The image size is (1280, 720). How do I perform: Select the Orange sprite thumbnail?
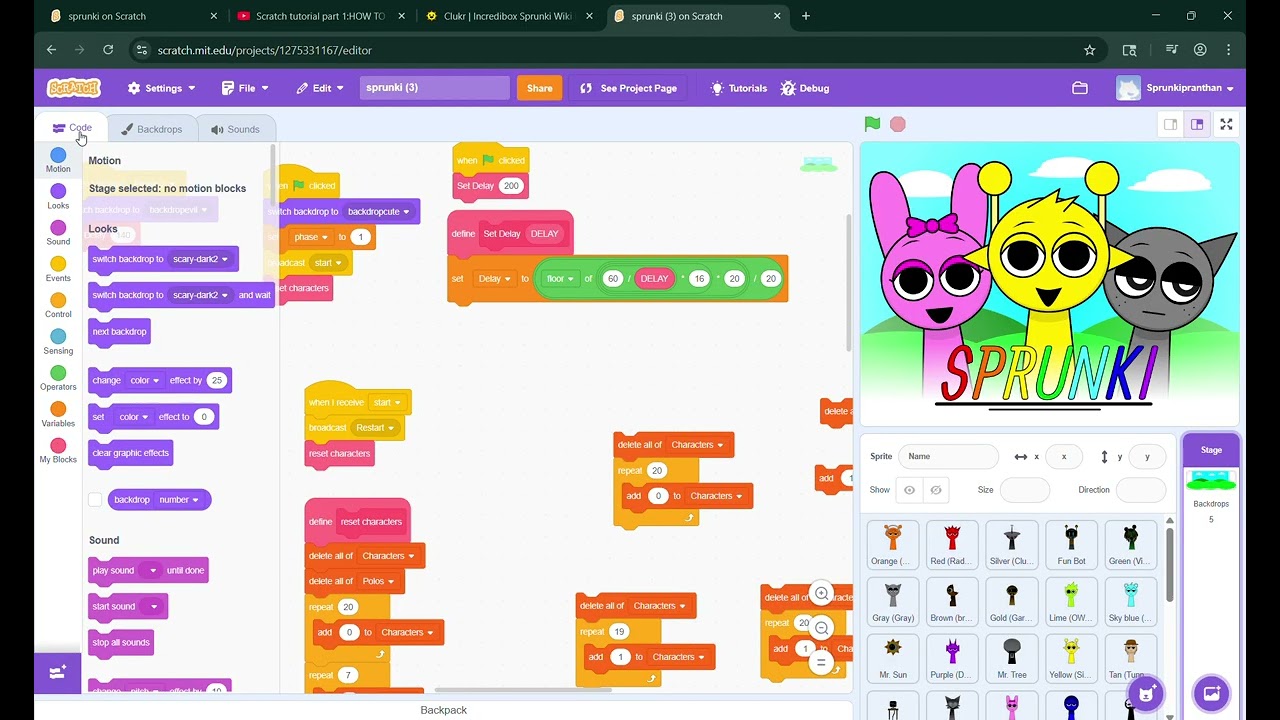click(893, 545)
